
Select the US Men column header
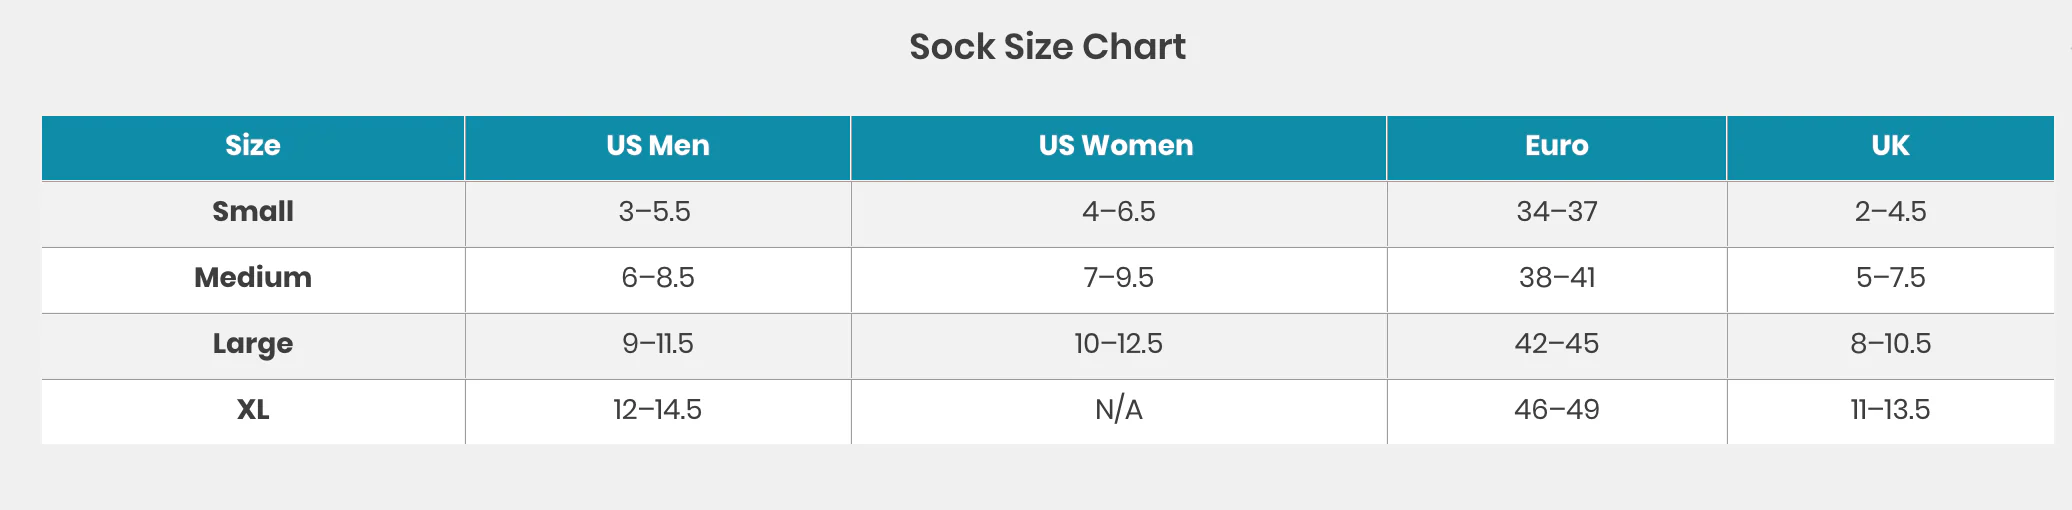pos(658,146)
